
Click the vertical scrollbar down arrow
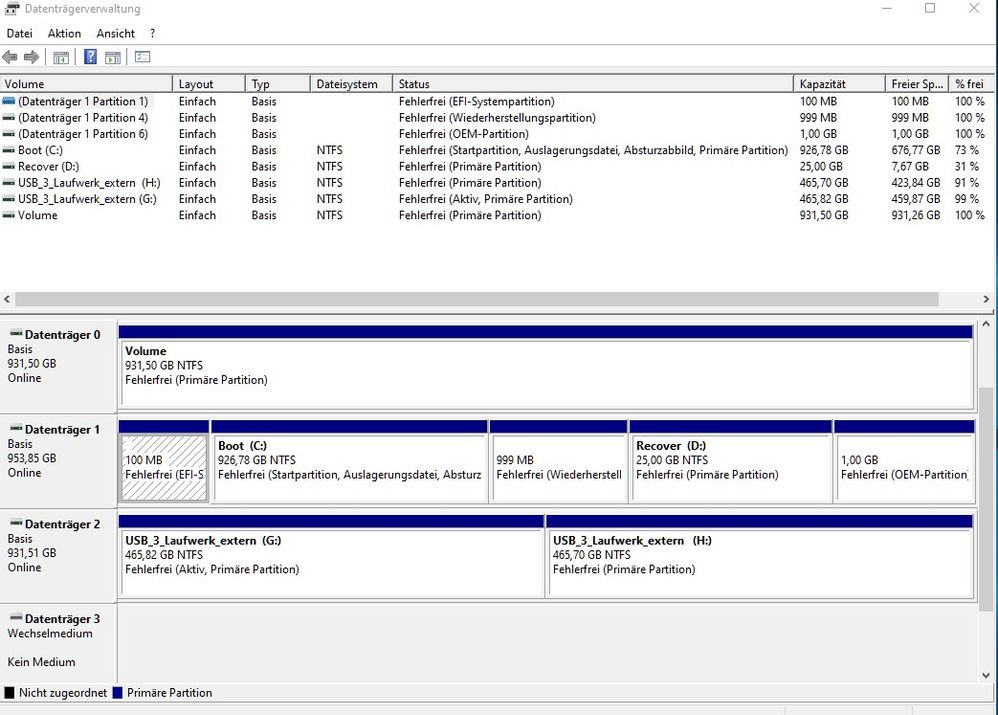(987, 676)
